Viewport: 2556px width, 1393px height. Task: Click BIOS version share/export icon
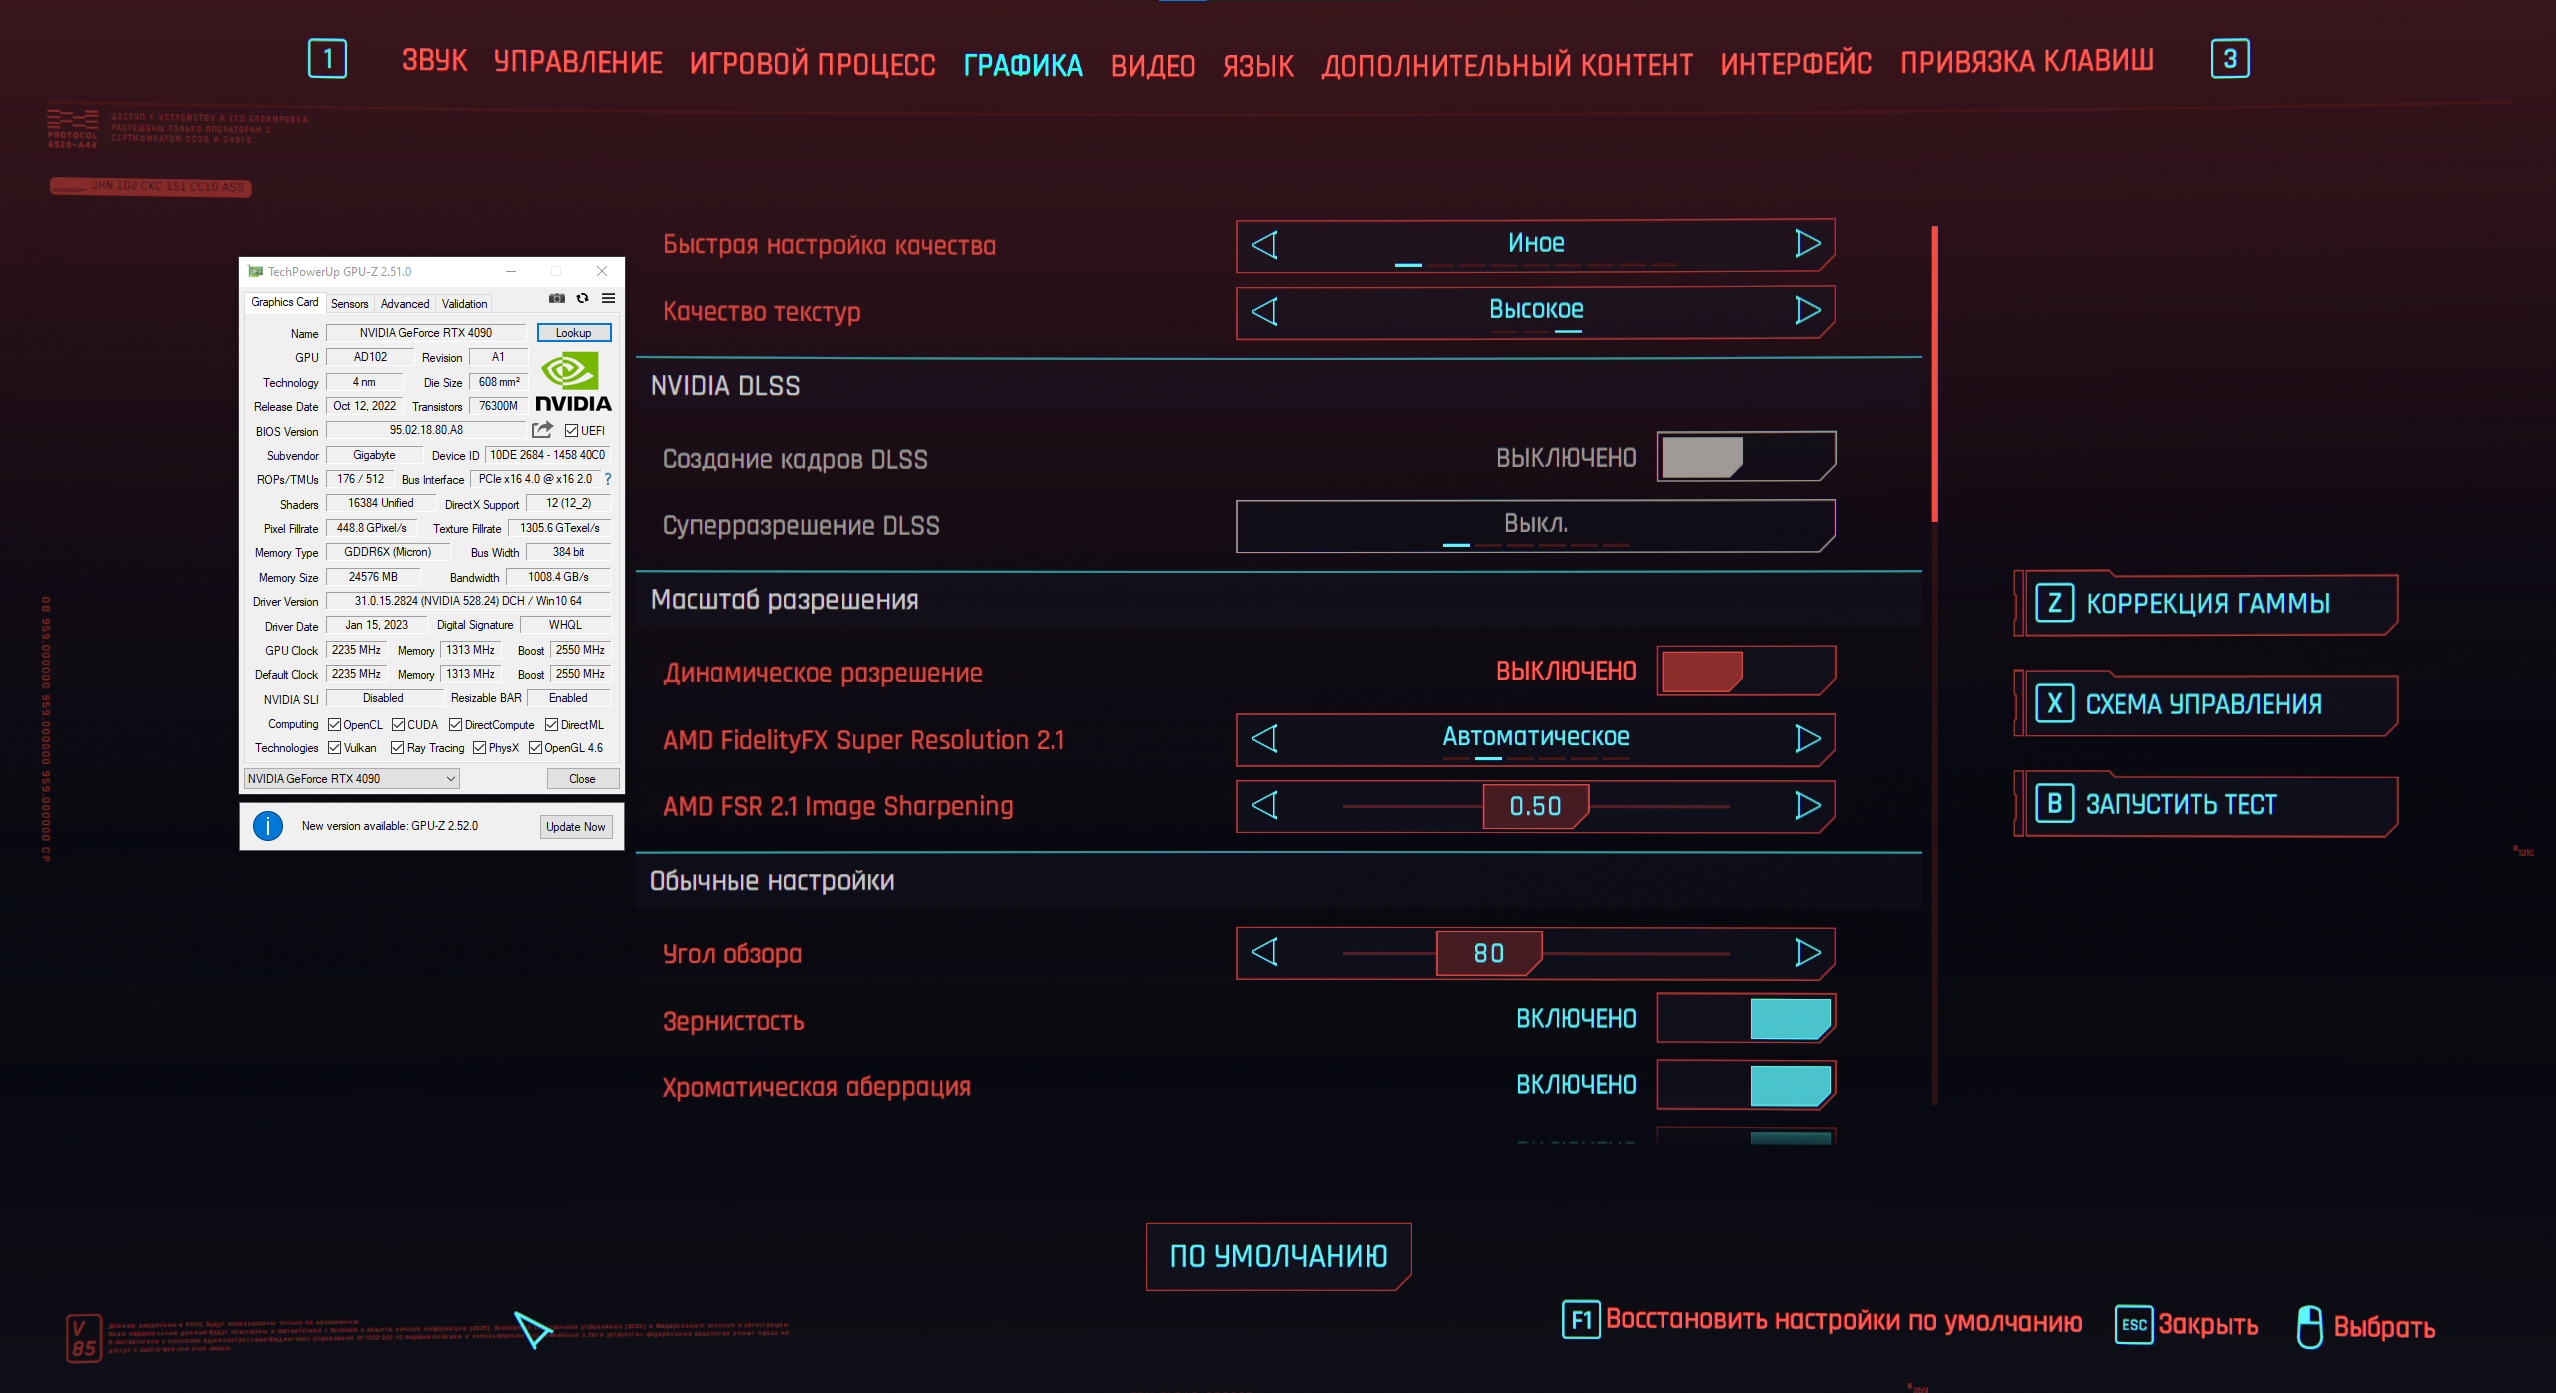click(x=542, y=430)
